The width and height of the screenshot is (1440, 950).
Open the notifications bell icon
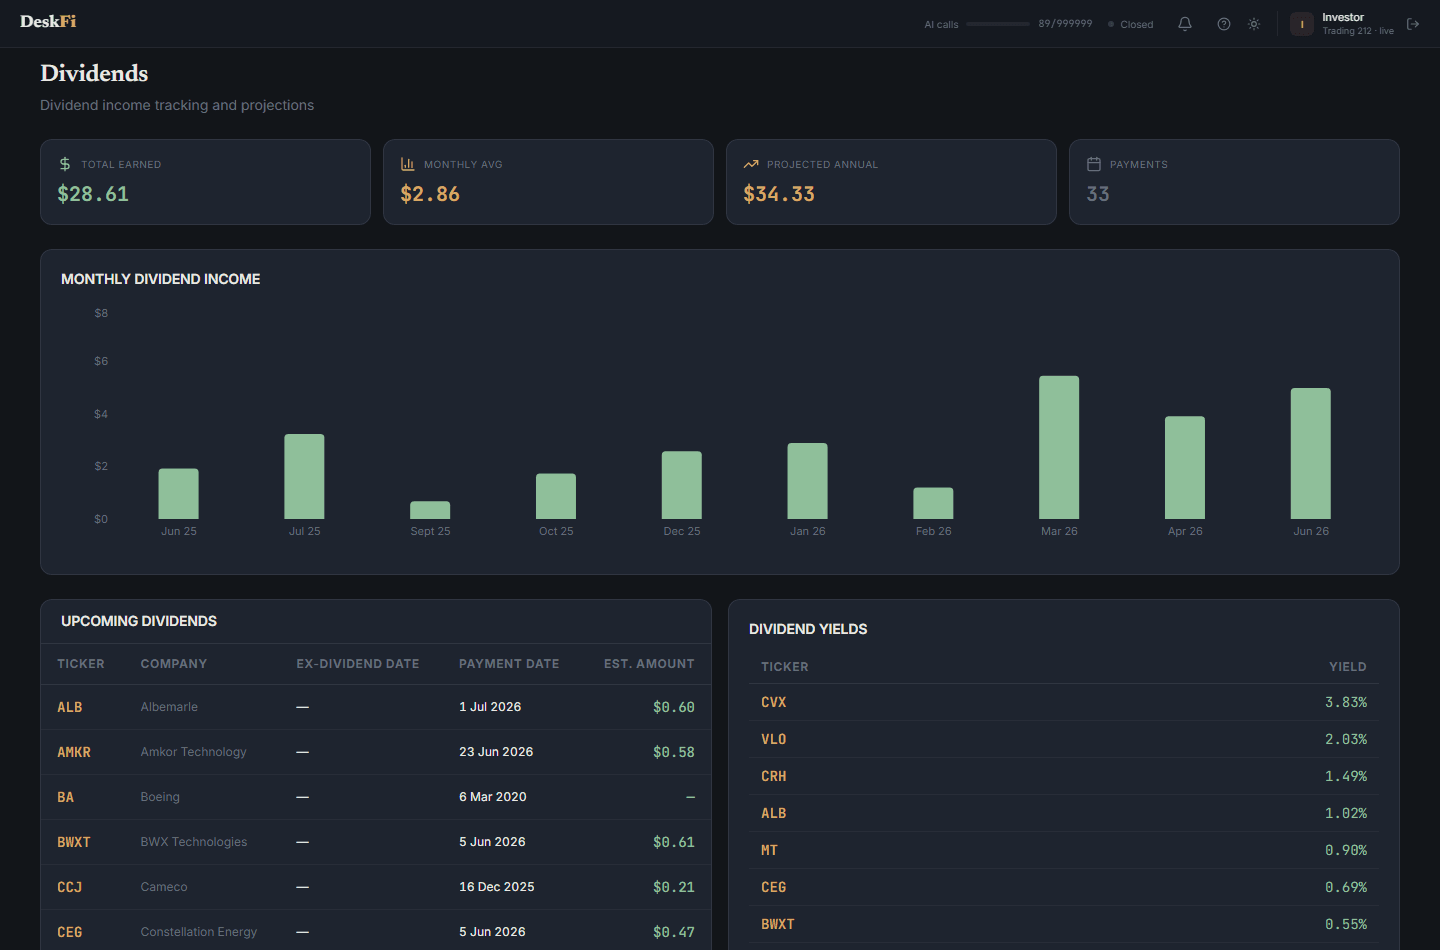tap(1185, 24)
